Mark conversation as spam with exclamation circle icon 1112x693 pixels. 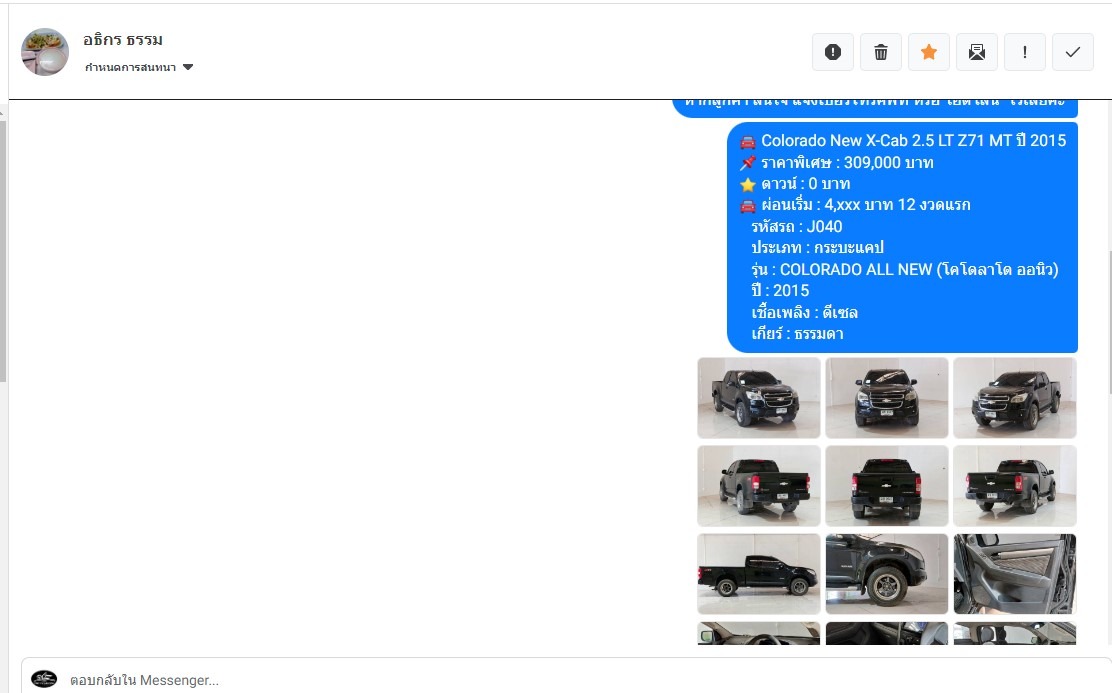pos(833,52)
